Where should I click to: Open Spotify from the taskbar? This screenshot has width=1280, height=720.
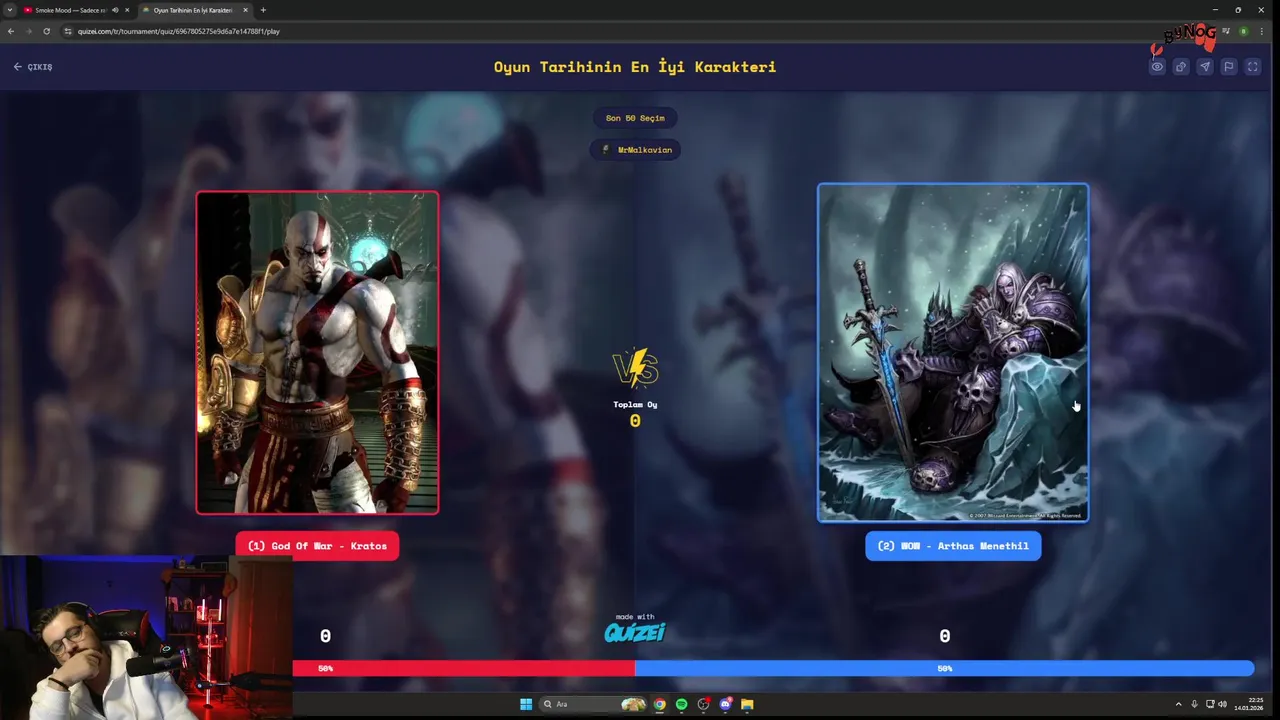(x=682, y=704)
